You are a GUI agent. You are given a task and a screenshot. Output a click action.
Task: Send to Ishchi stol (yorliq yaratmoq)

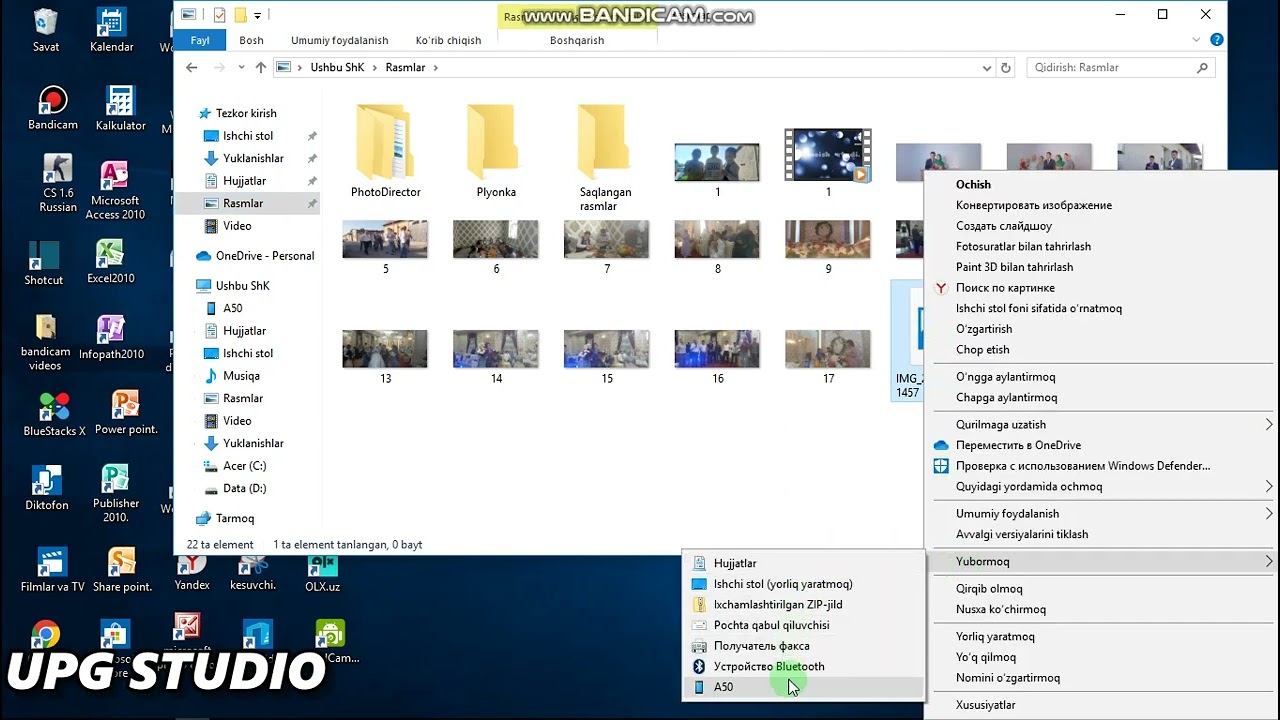pos(803,584)
